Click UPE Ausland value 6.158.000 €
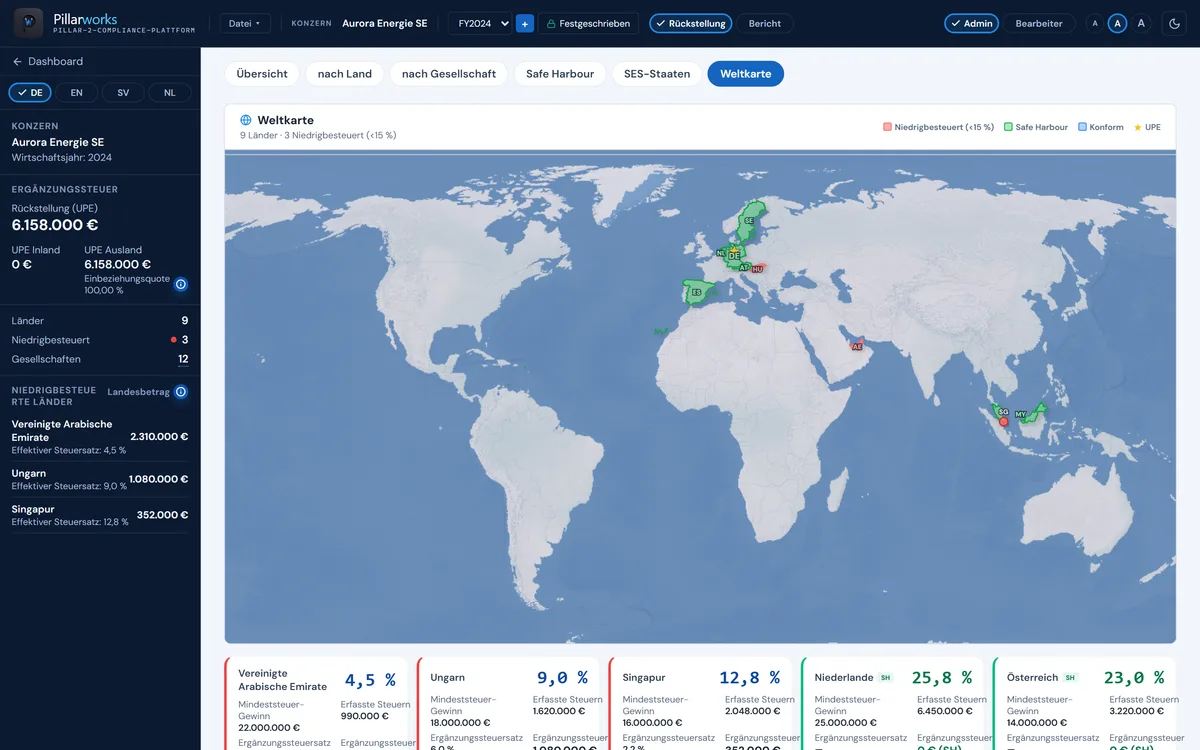1200x750 pixels. click(118, 265)
